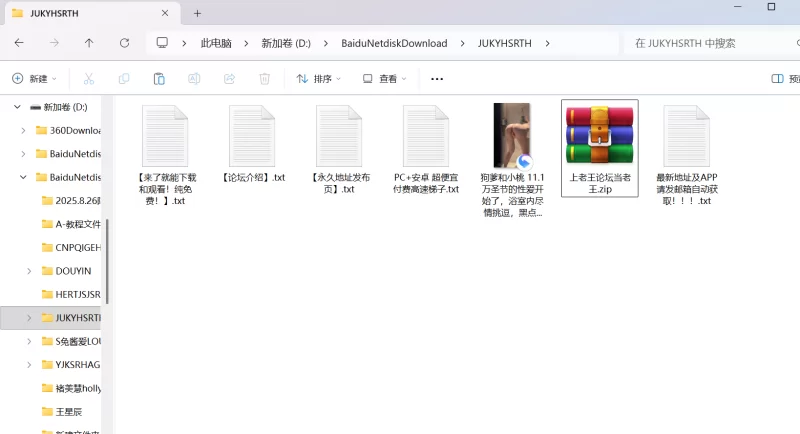Click the 此电脑 breadcrumb in the address bar
Viewport: 800px width, 434px height.
(x=215, y=43)
